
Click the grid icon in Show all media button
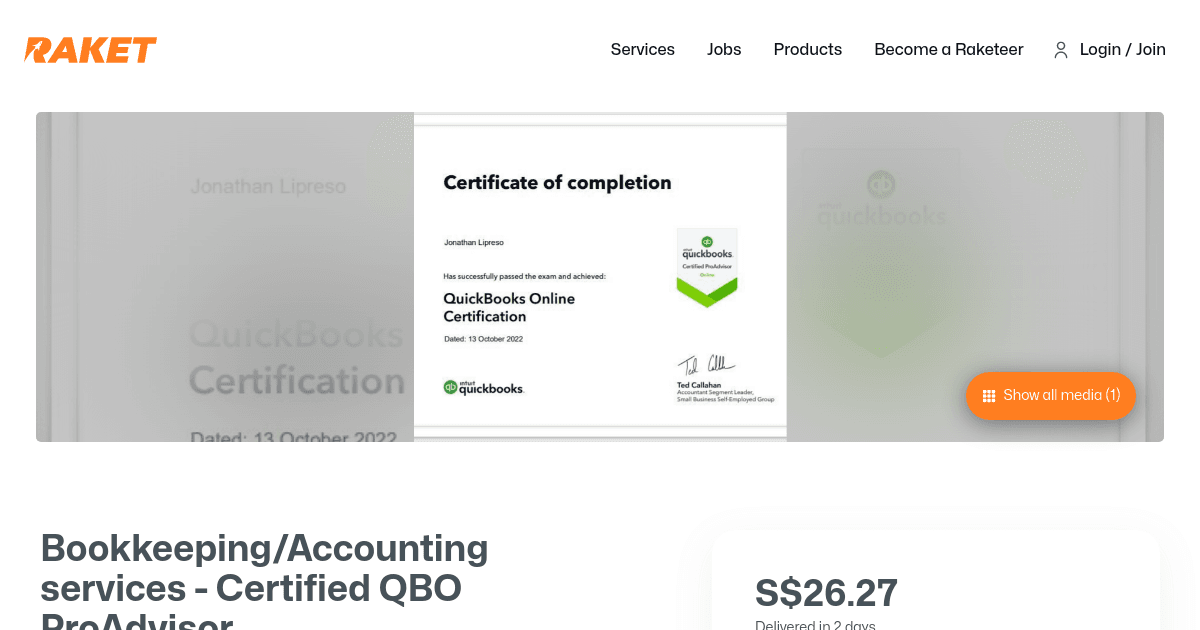(988, 395)
